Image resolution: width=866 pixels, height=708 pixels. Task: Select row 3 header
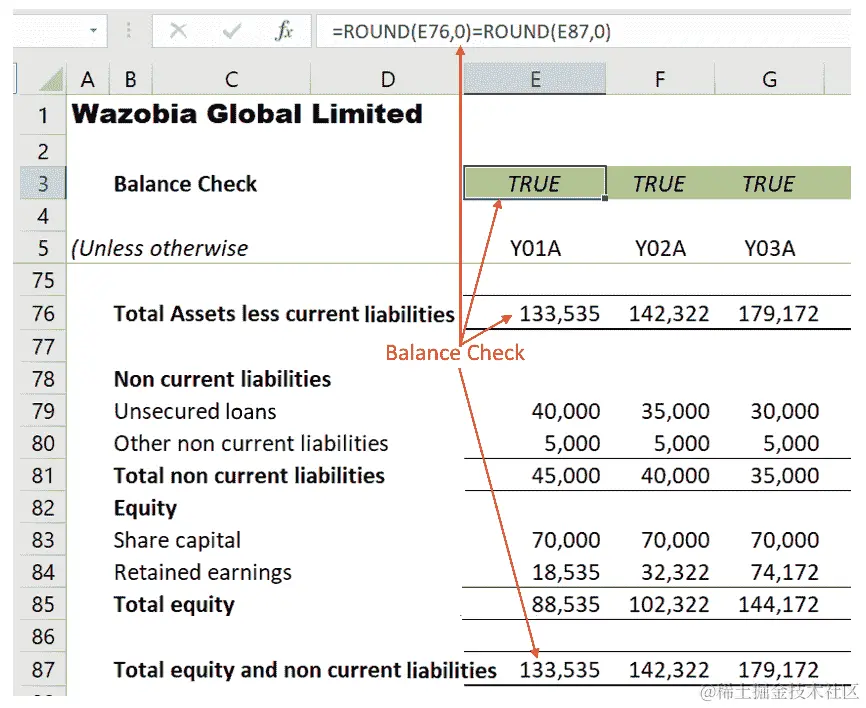43,183
